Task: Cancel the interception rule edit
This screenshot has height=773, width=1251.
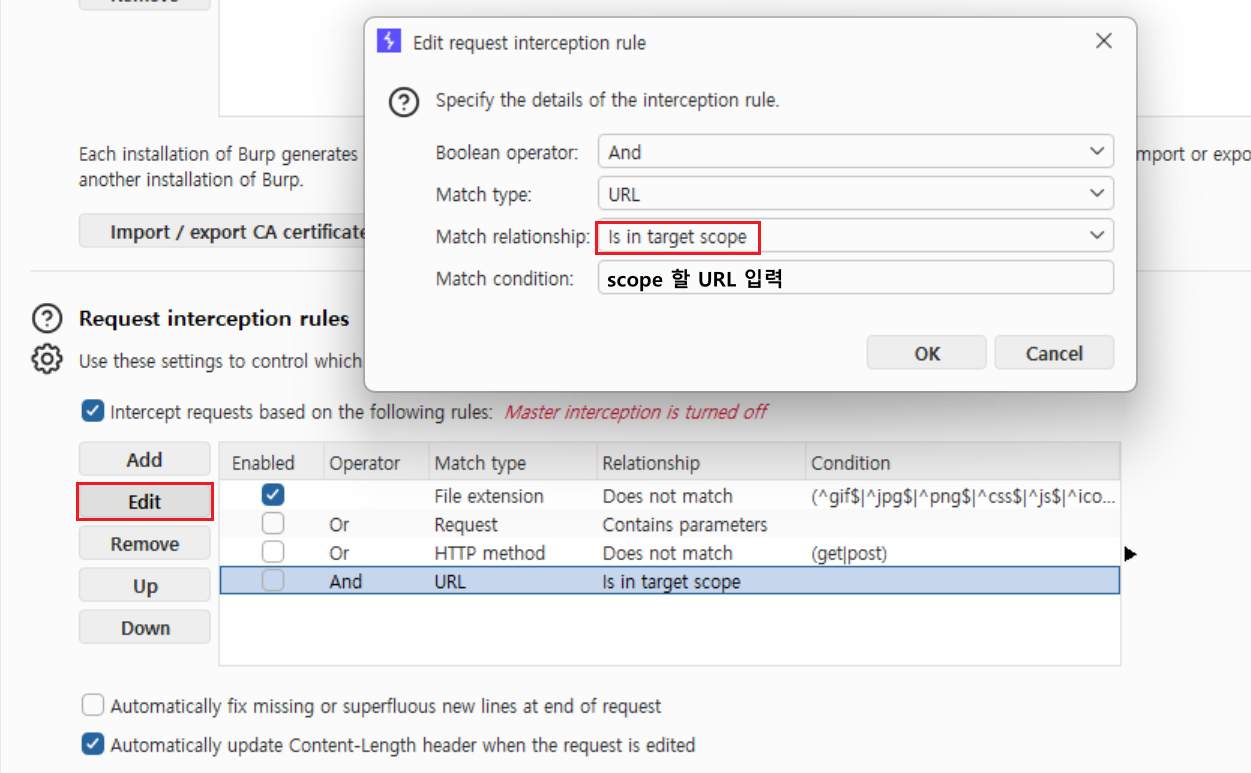Action: (x=1054, y=353)
